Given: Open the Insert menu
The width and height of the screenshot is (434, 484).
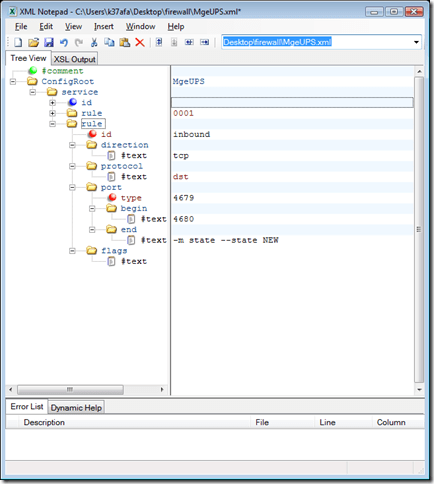Looking at the screenshot, I should coord(104,26).
